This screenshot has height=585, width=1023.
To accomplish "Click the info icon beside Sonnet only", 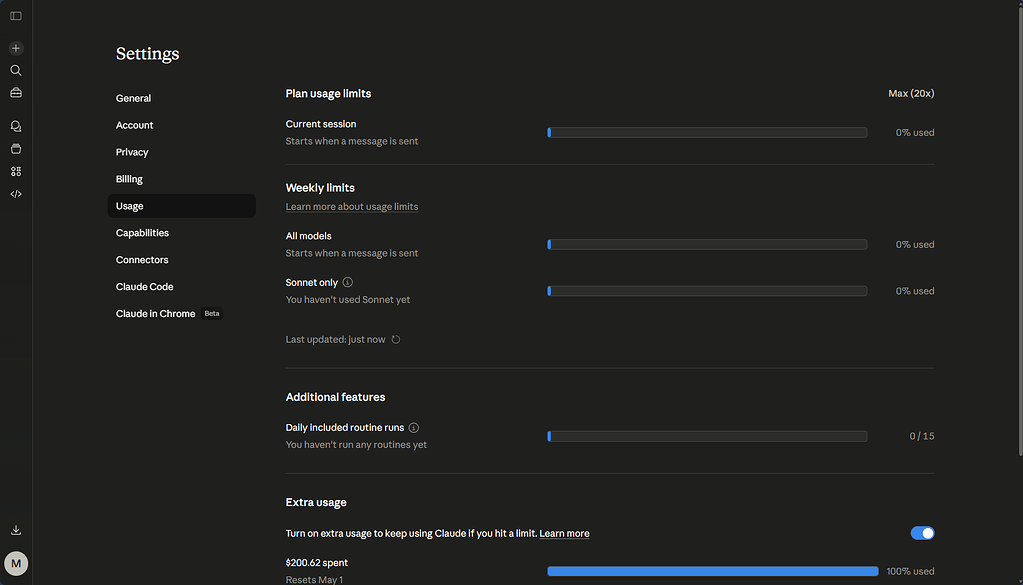I will tap(348, 282).
